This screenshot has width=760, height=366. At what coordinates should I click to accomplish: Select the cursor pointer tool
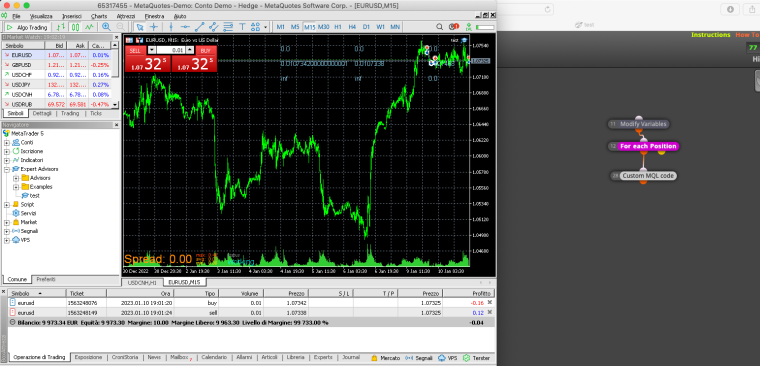click(x=140, y=27)
